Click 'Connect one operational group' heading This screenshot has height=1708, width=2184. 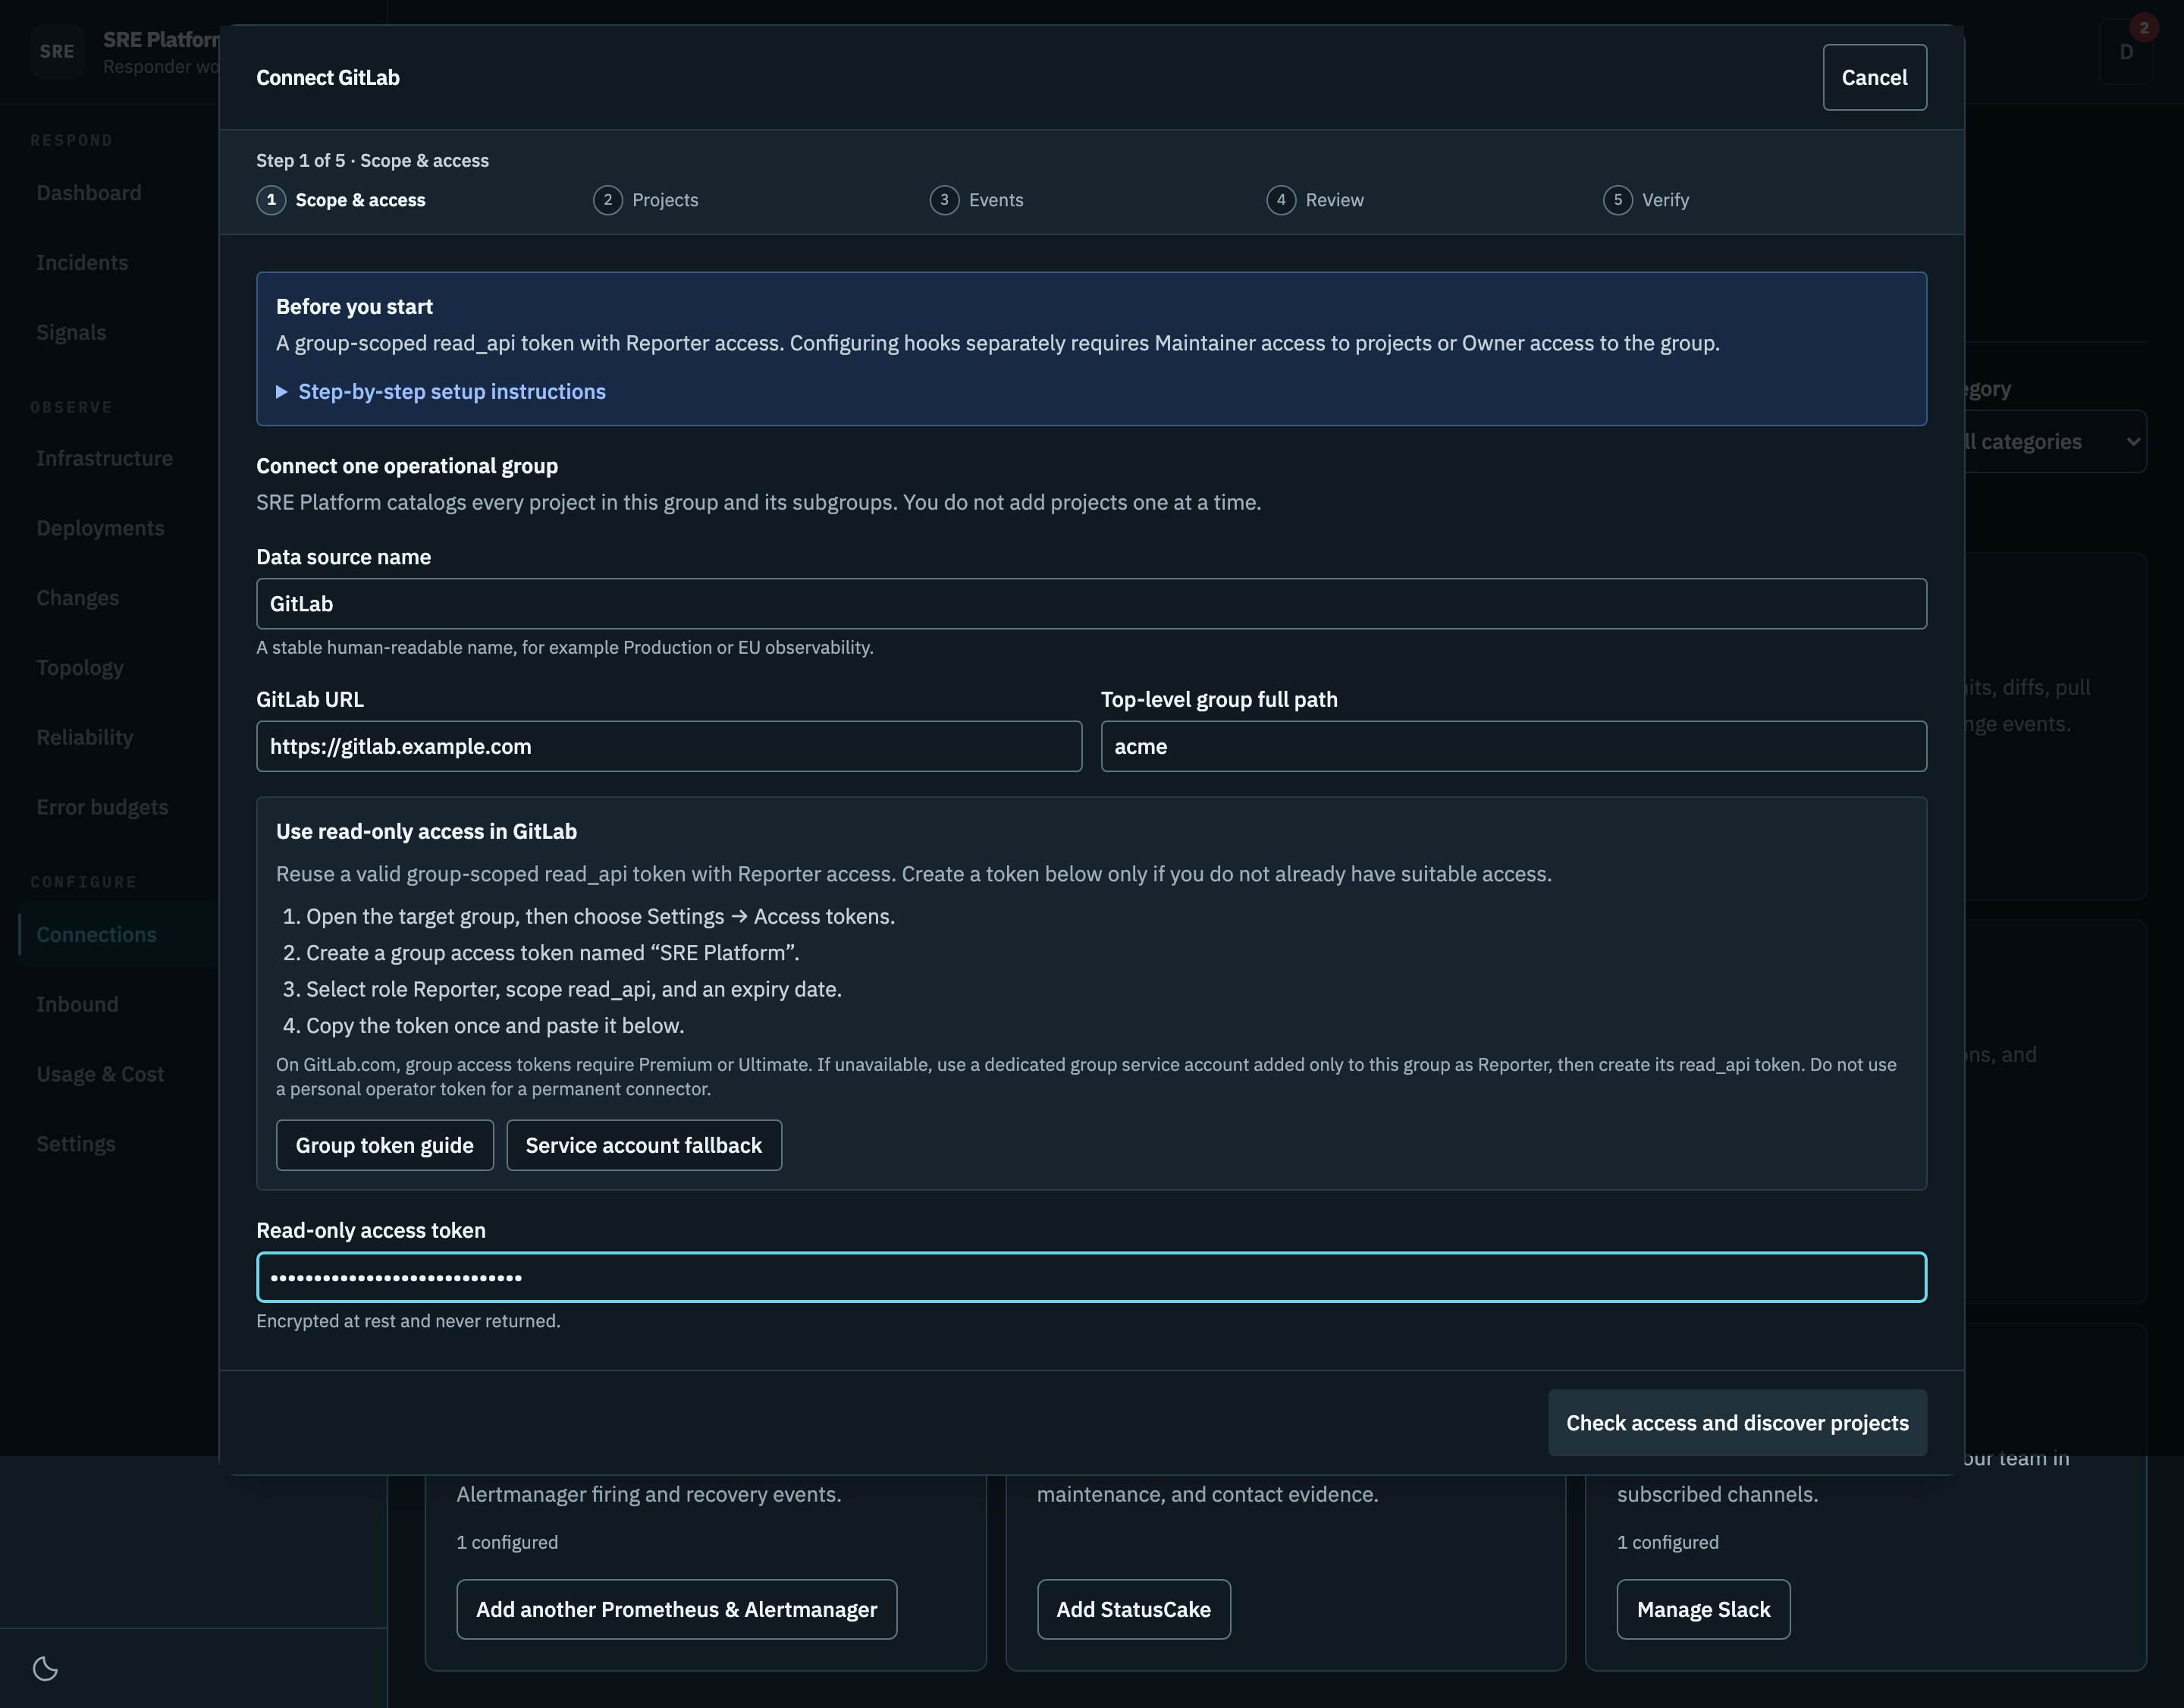(x=407, y=466)
